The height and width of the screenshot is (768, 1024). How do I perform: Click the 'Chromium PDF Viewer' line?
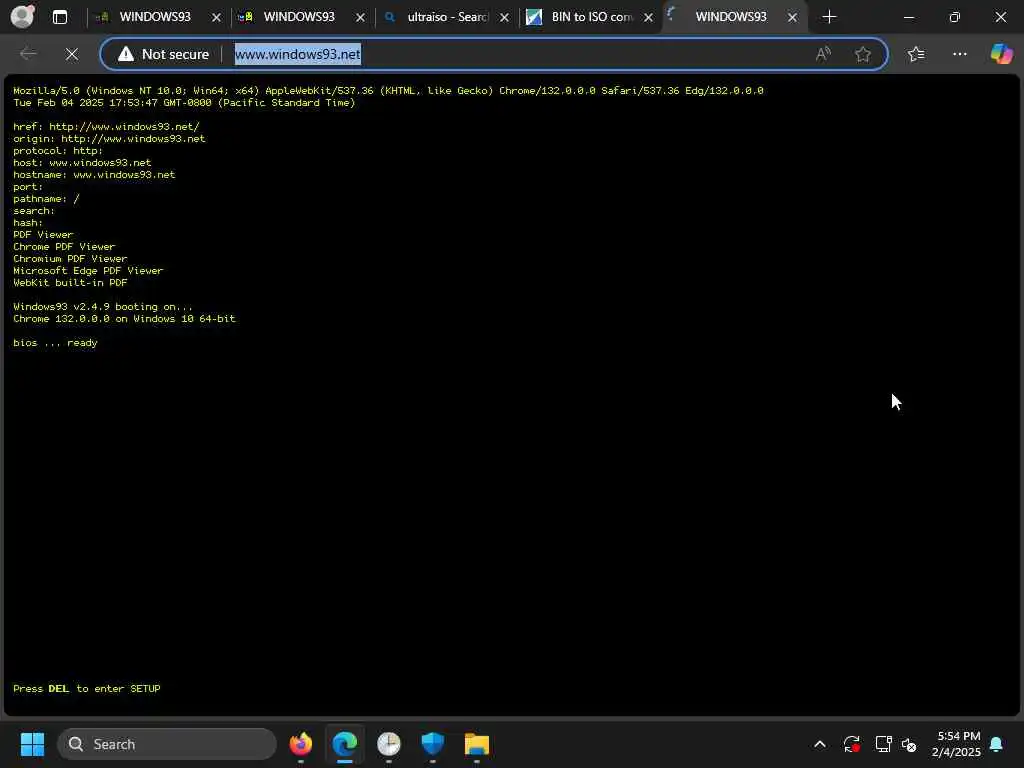tap(71, 259)
